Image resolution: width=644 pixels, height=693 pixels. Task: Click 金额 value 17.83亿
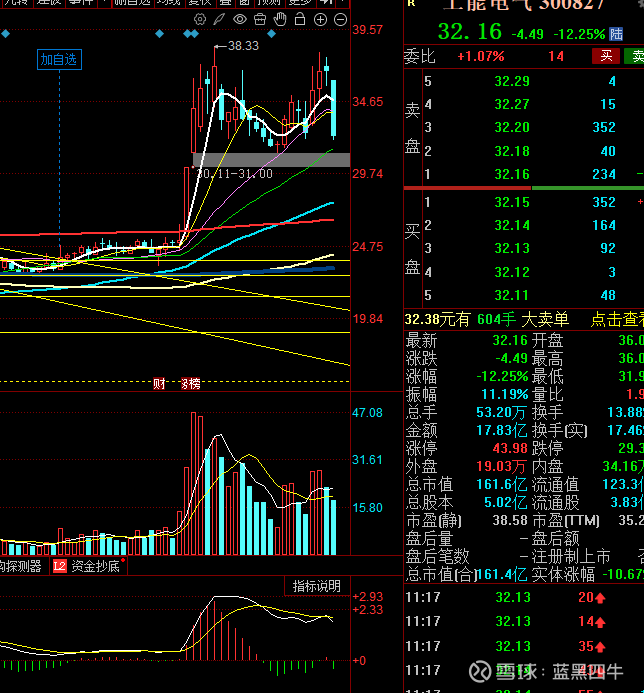coord(502,430)
